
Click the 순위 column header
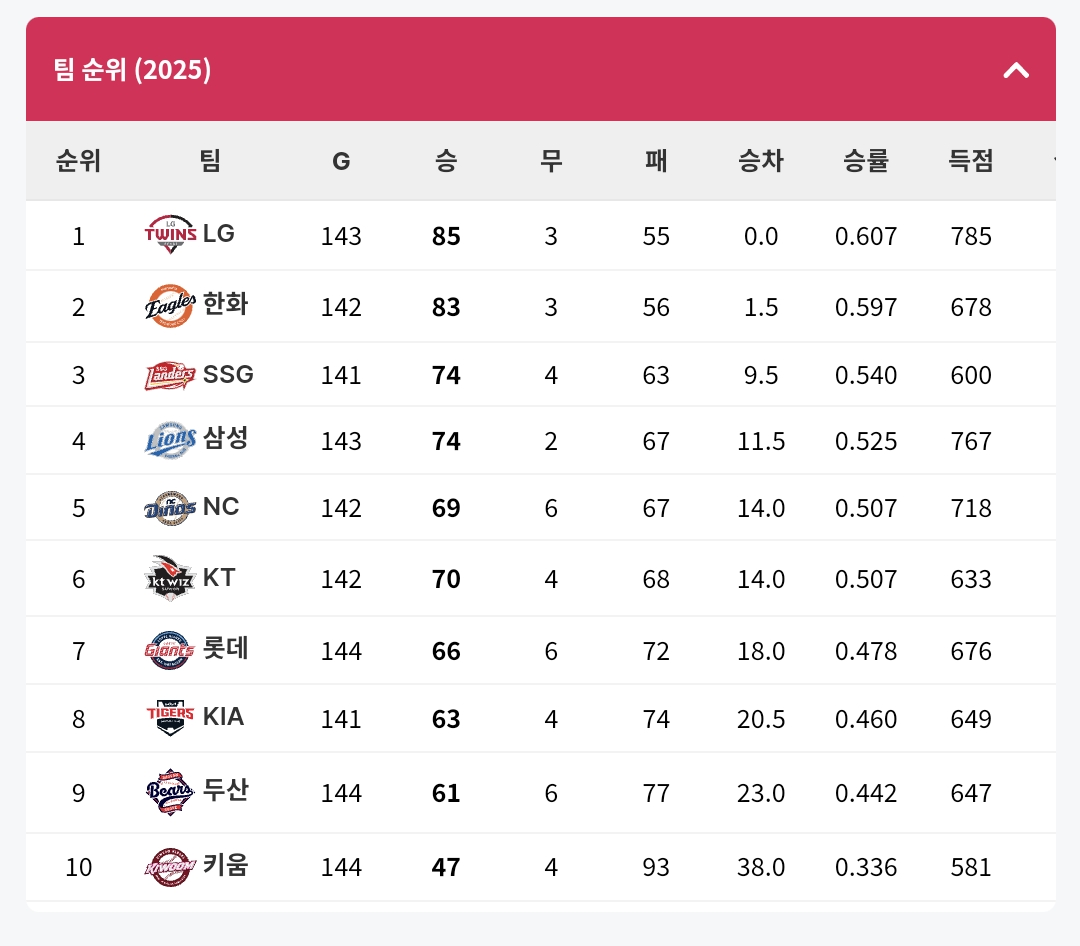coord(78,161)
